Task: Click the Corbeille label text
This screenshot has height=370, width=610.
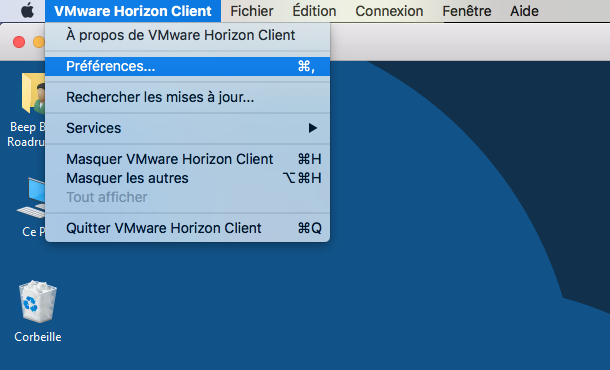Action: click(x=38, y=337)
